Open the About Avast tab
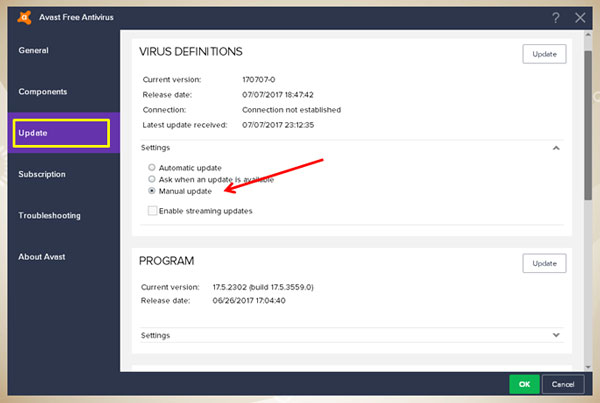The height and width of the screenshot is (403, 600). [x=64, y=257]
